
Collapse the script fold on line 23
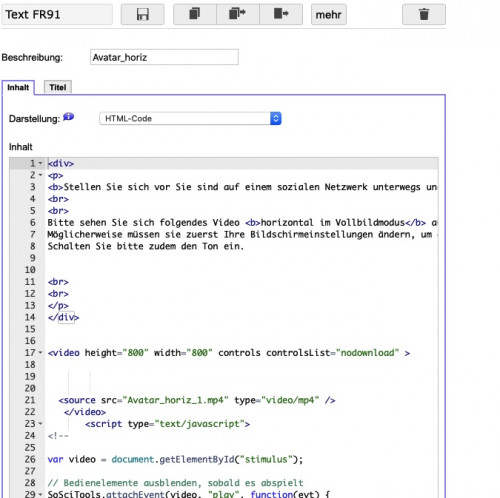[x=40, y=424]
